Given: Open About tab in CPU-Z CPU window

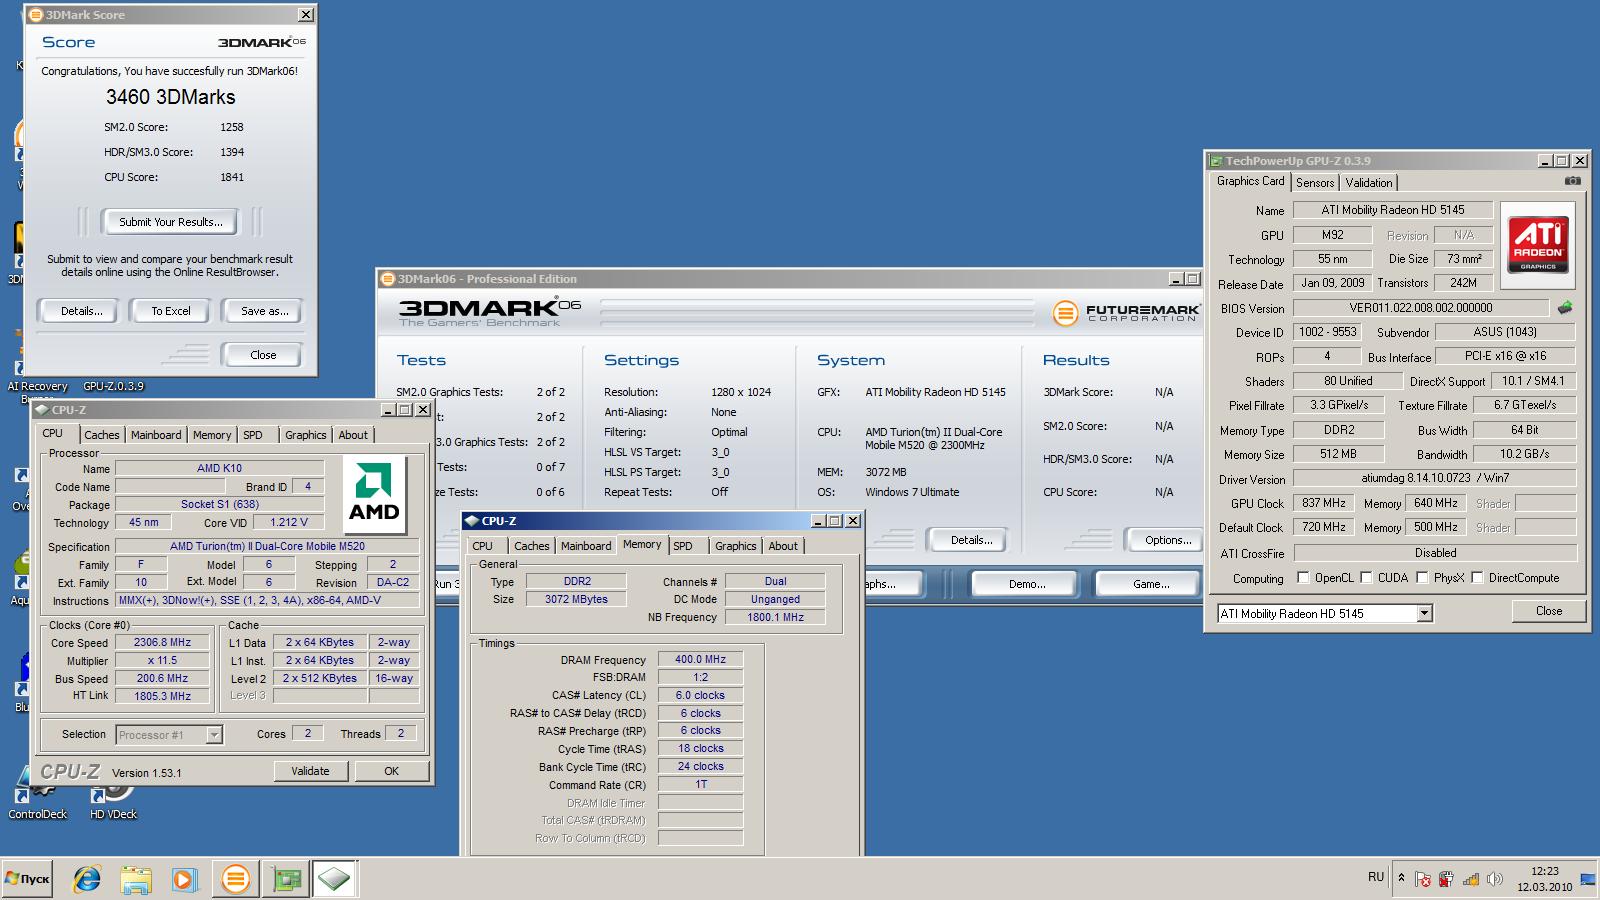Looking at the screenshot, I should [353, 435].
